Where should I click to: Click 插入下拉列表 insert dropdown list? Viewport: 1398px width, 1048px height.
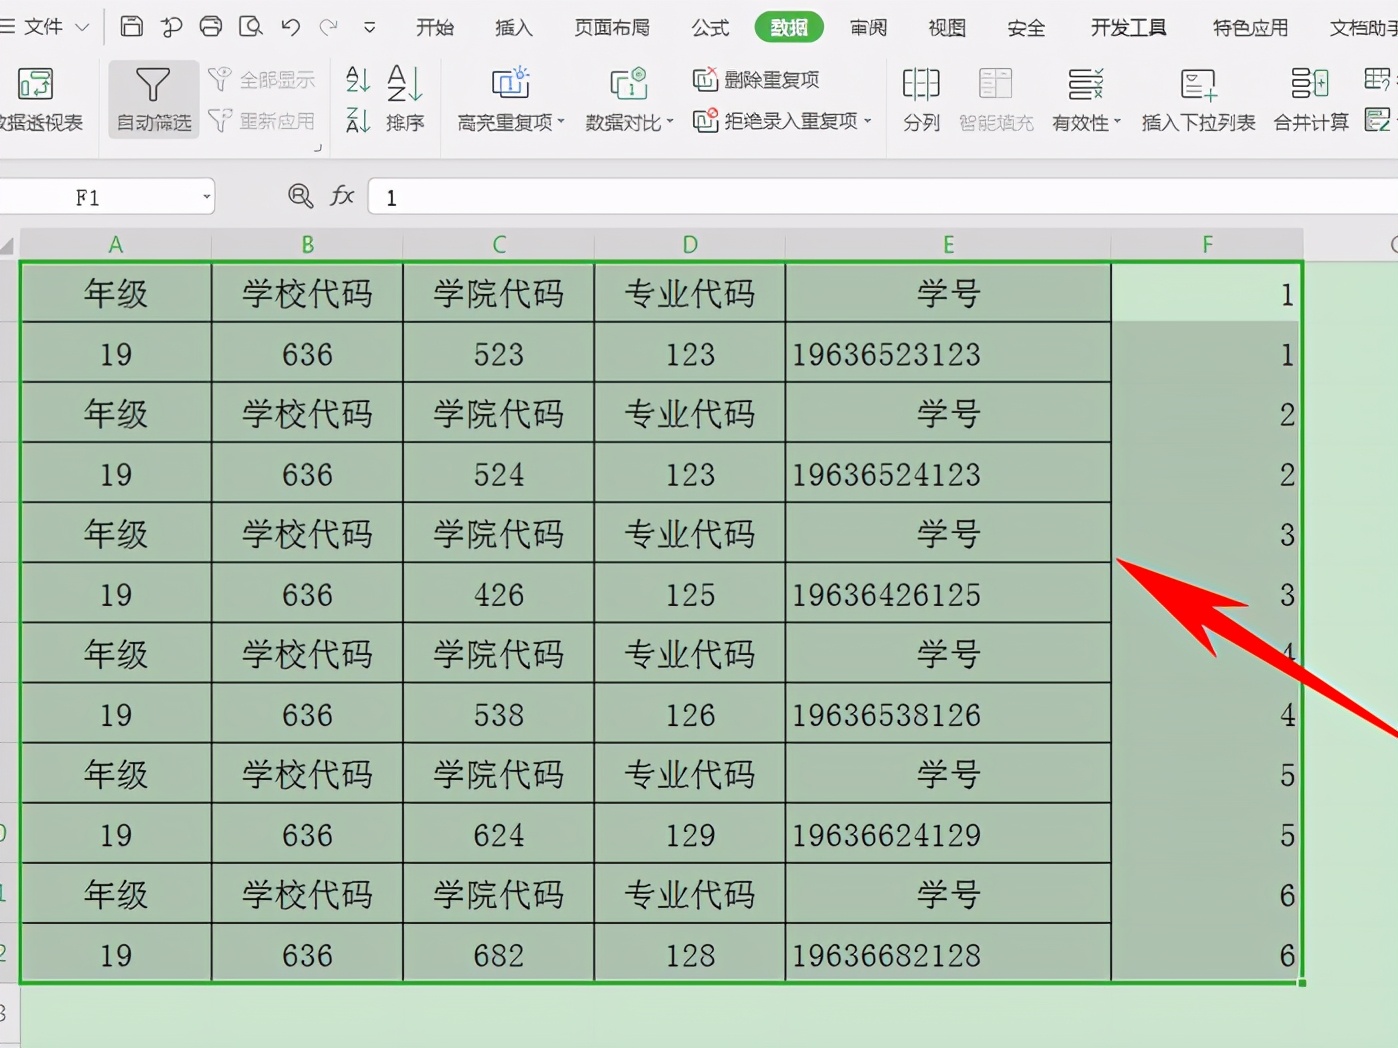click(1198, 99)
